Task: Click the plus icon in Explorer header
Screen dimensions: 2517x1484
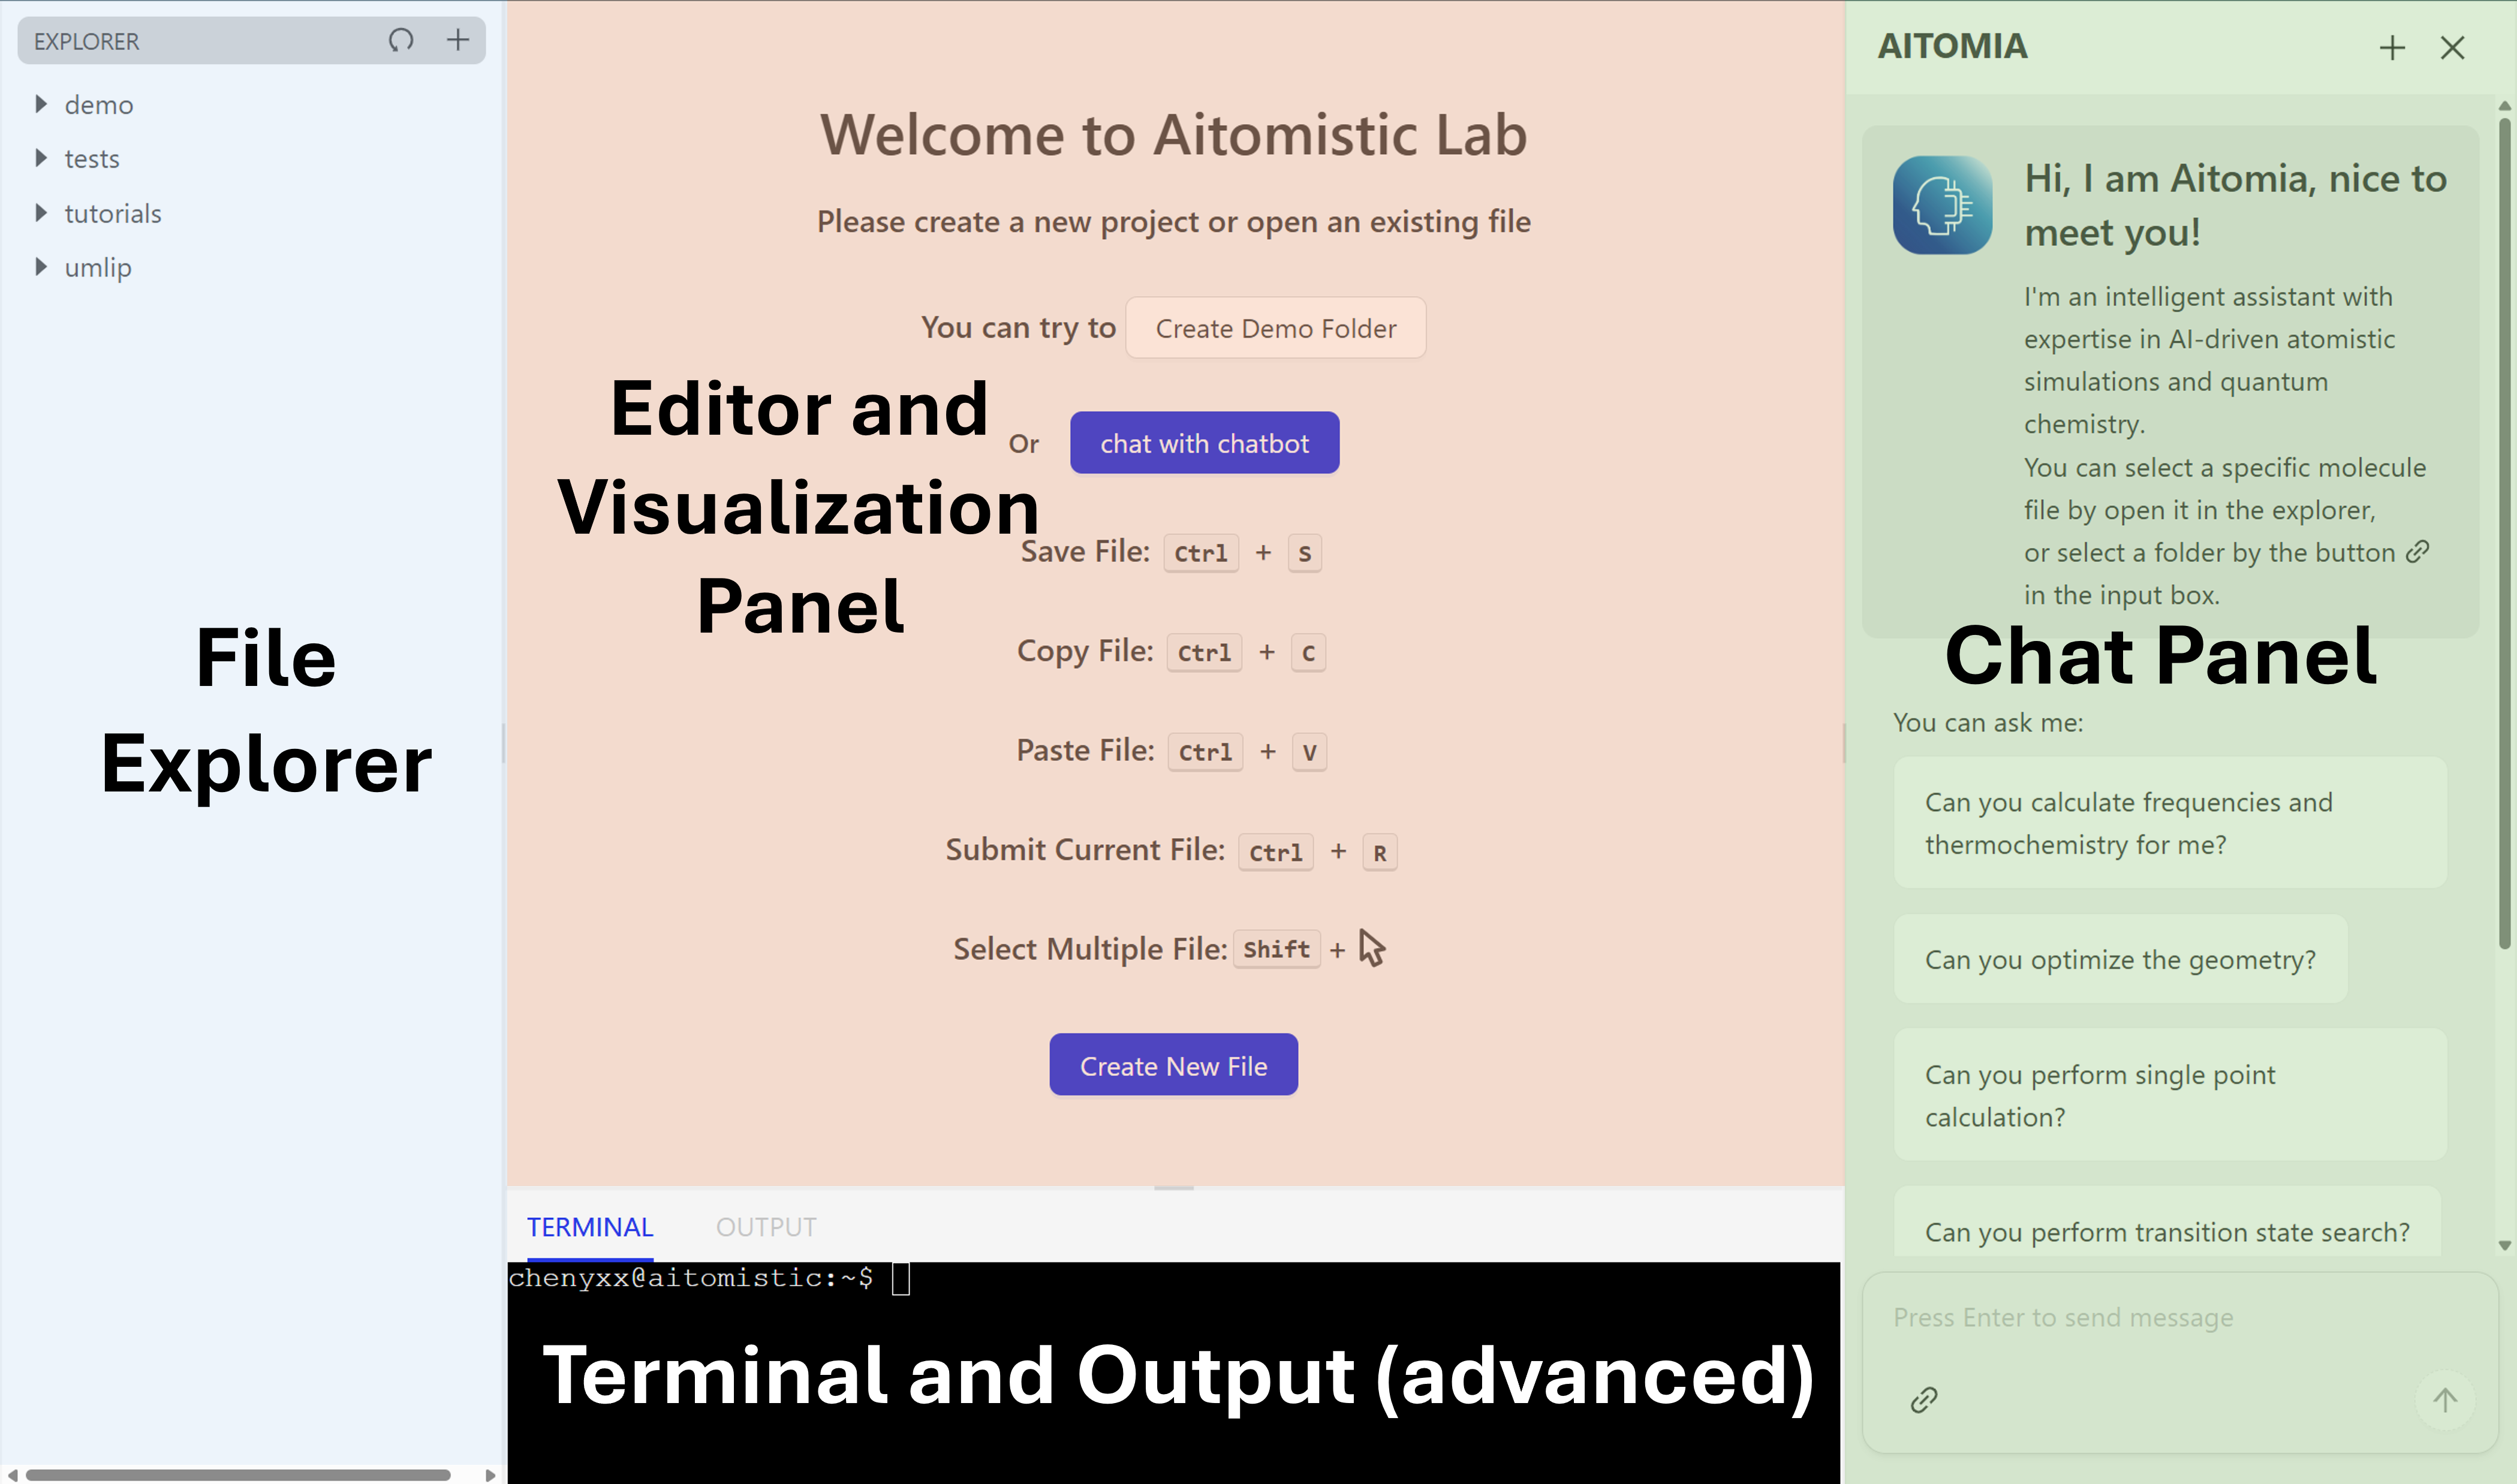Action: [x=458, y=40]
